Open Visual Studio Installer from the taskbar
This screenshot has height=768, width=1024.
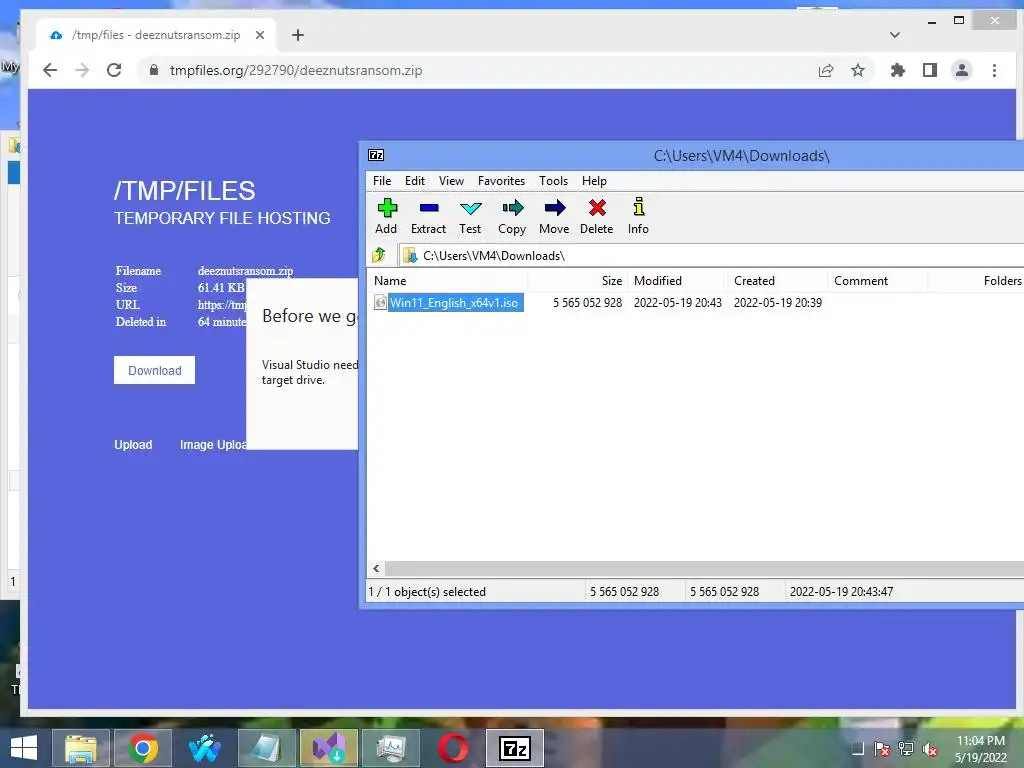tap(329, 748)
